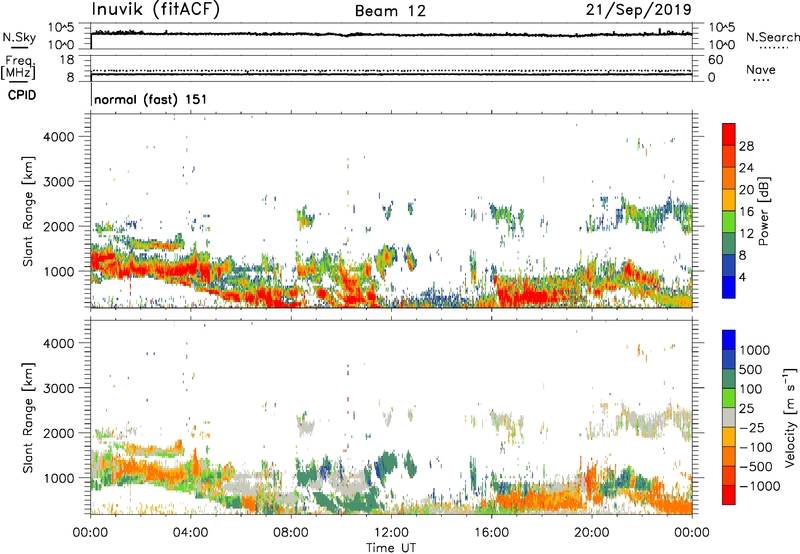800x554 pixels.
Task: Click the 2000 km tick on the velocity panel
Action: [x=59, y=433]
